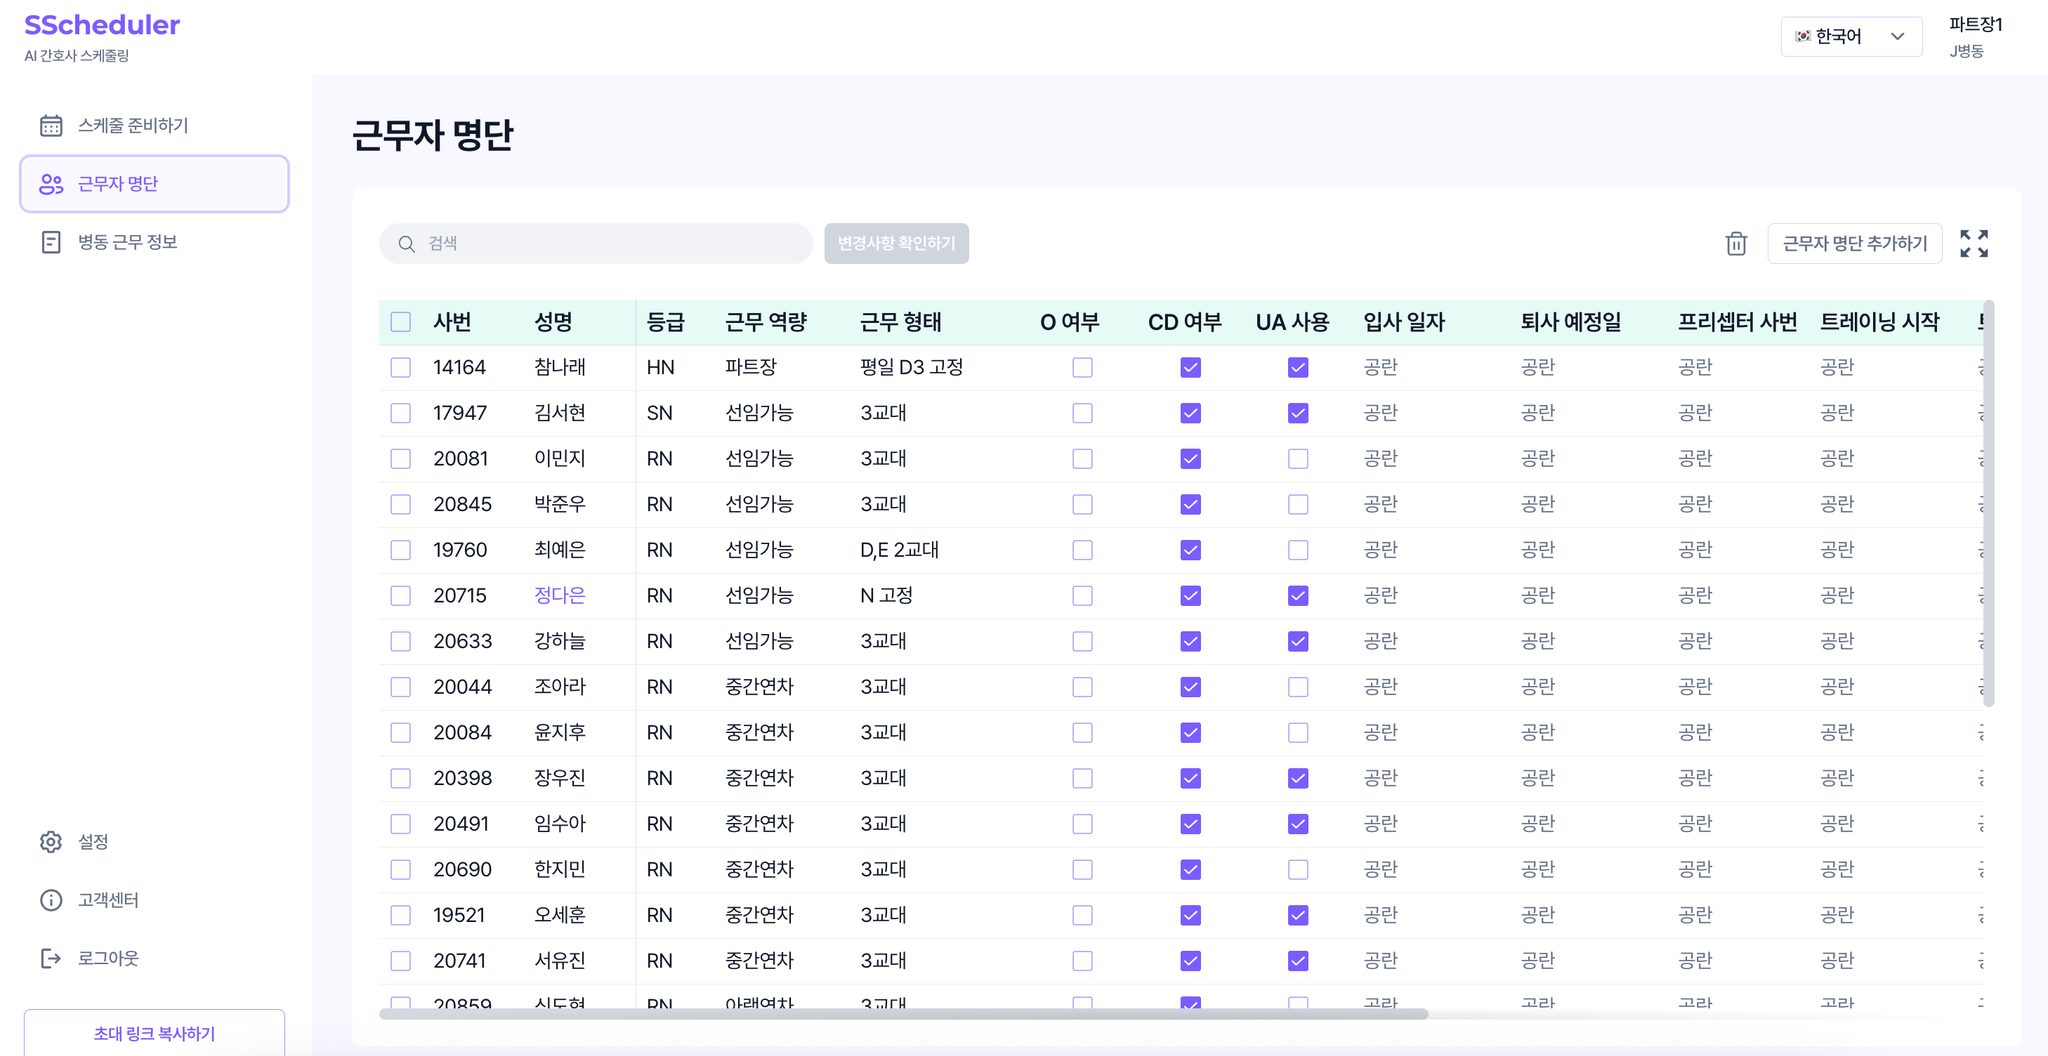Image resolution: width=2048 pixels, height=1056 pixels.
Task: Open 스케줄 준비하기 menu
Action: [154, 126]
